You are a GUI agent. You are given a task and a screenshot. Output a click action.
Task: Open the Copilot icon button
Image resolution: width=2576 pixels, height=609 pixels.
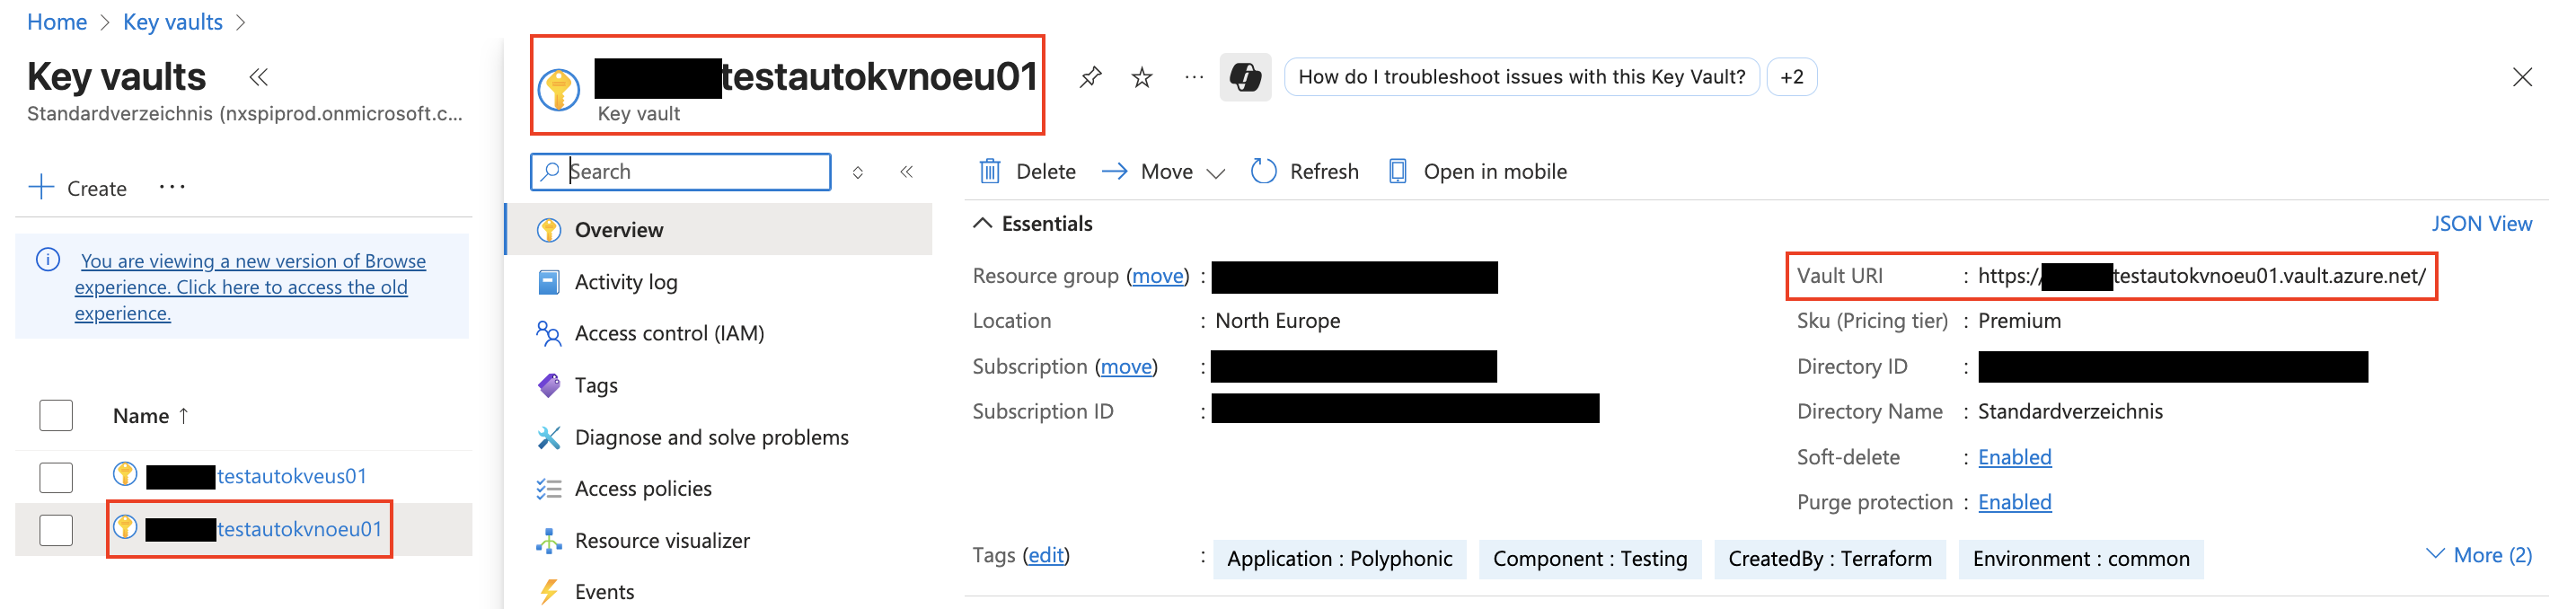pyautogui.click(x=1245, y=77)
